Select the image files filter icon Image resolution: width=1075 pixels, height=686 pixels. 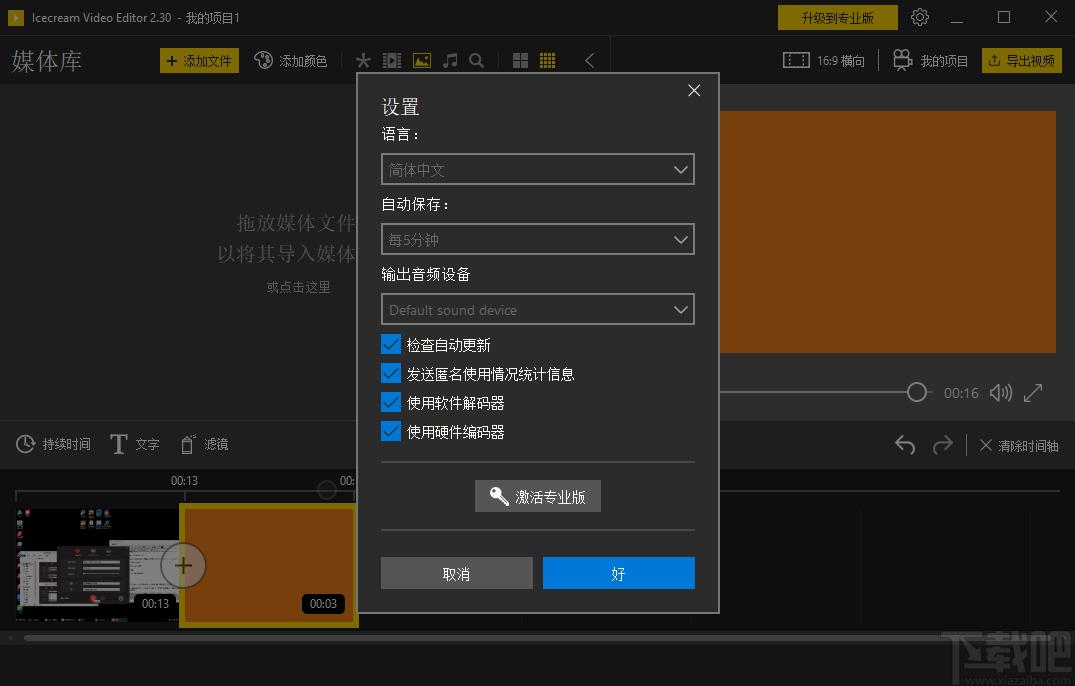point(421,61)
